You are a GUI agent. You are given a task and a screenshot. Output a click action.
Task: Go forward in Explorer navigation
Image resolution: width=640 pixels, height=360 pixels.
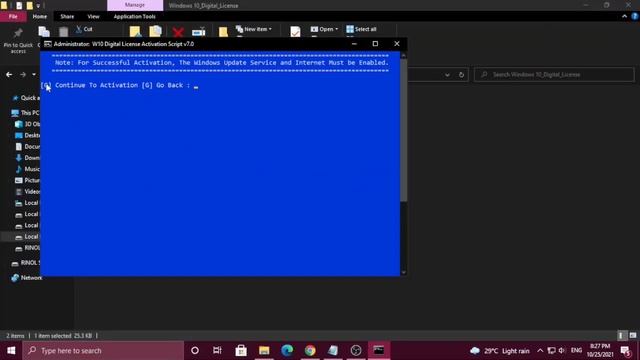click(x=23, y=75)
